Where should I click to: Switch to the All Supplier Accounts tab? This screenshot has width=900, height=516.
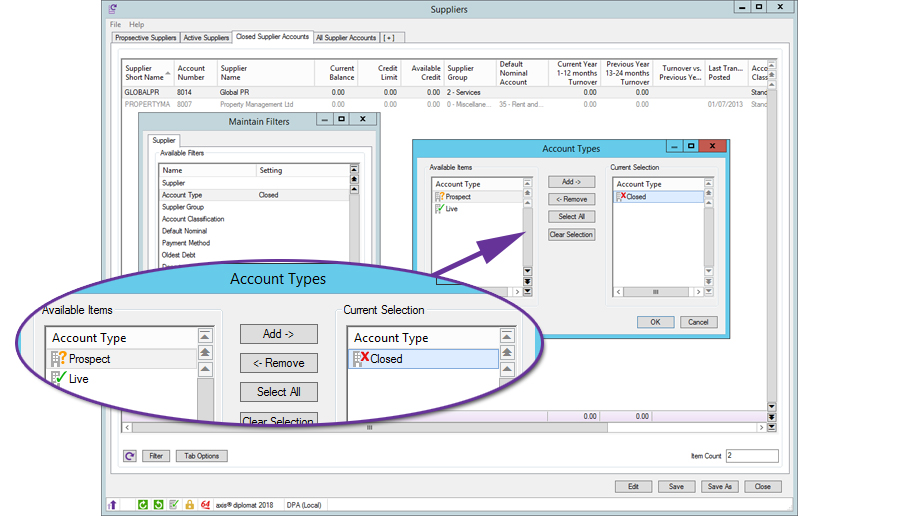click(347, 38)
